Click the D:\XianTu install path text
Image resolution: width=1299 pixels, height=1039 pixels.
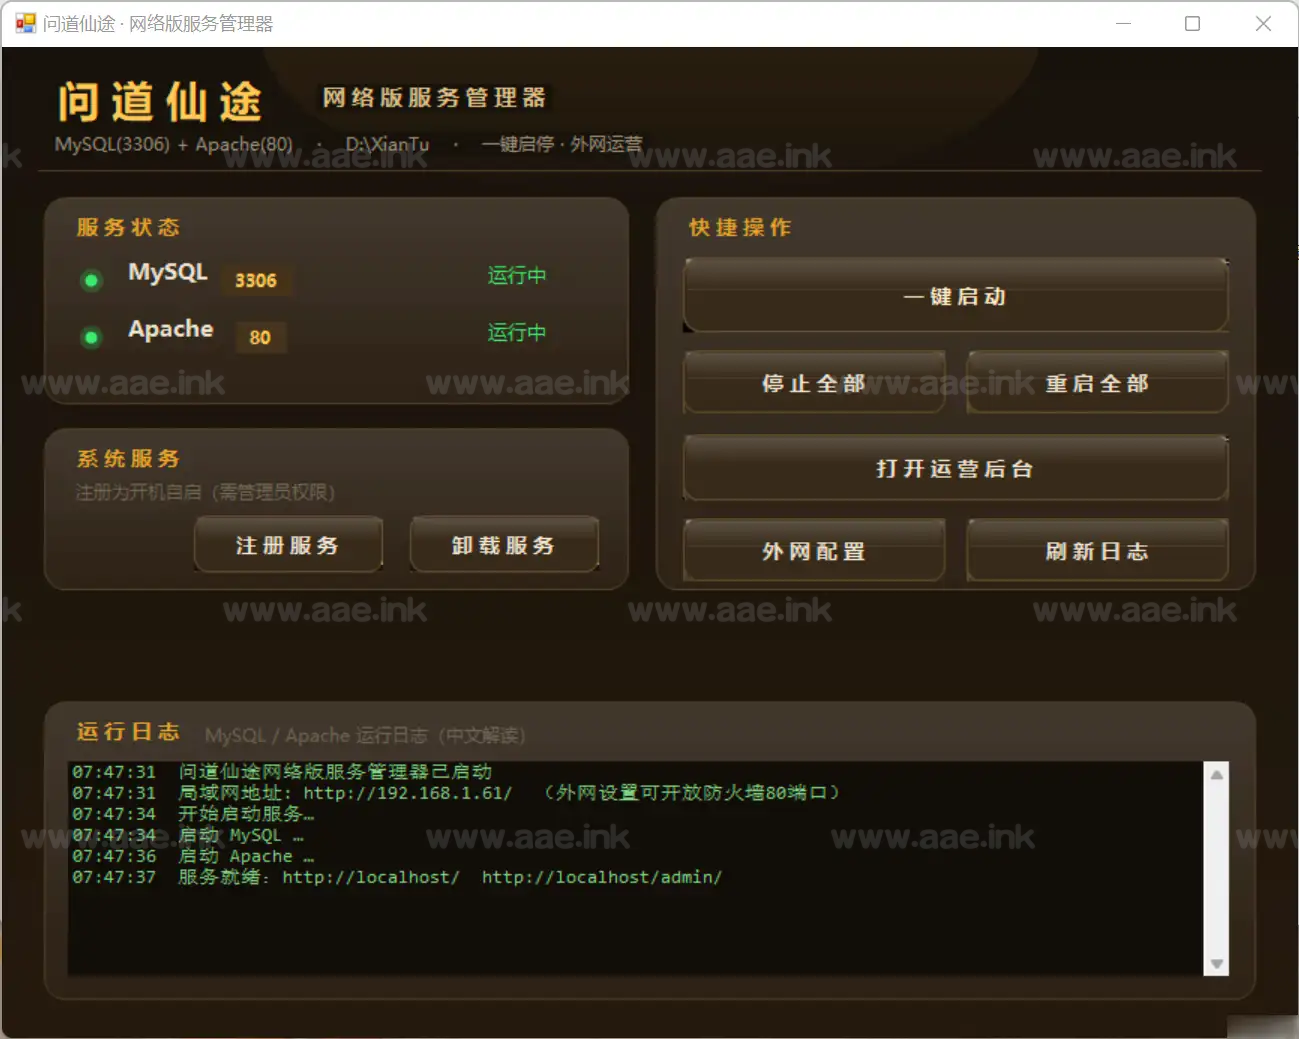[x=387, y=144]
